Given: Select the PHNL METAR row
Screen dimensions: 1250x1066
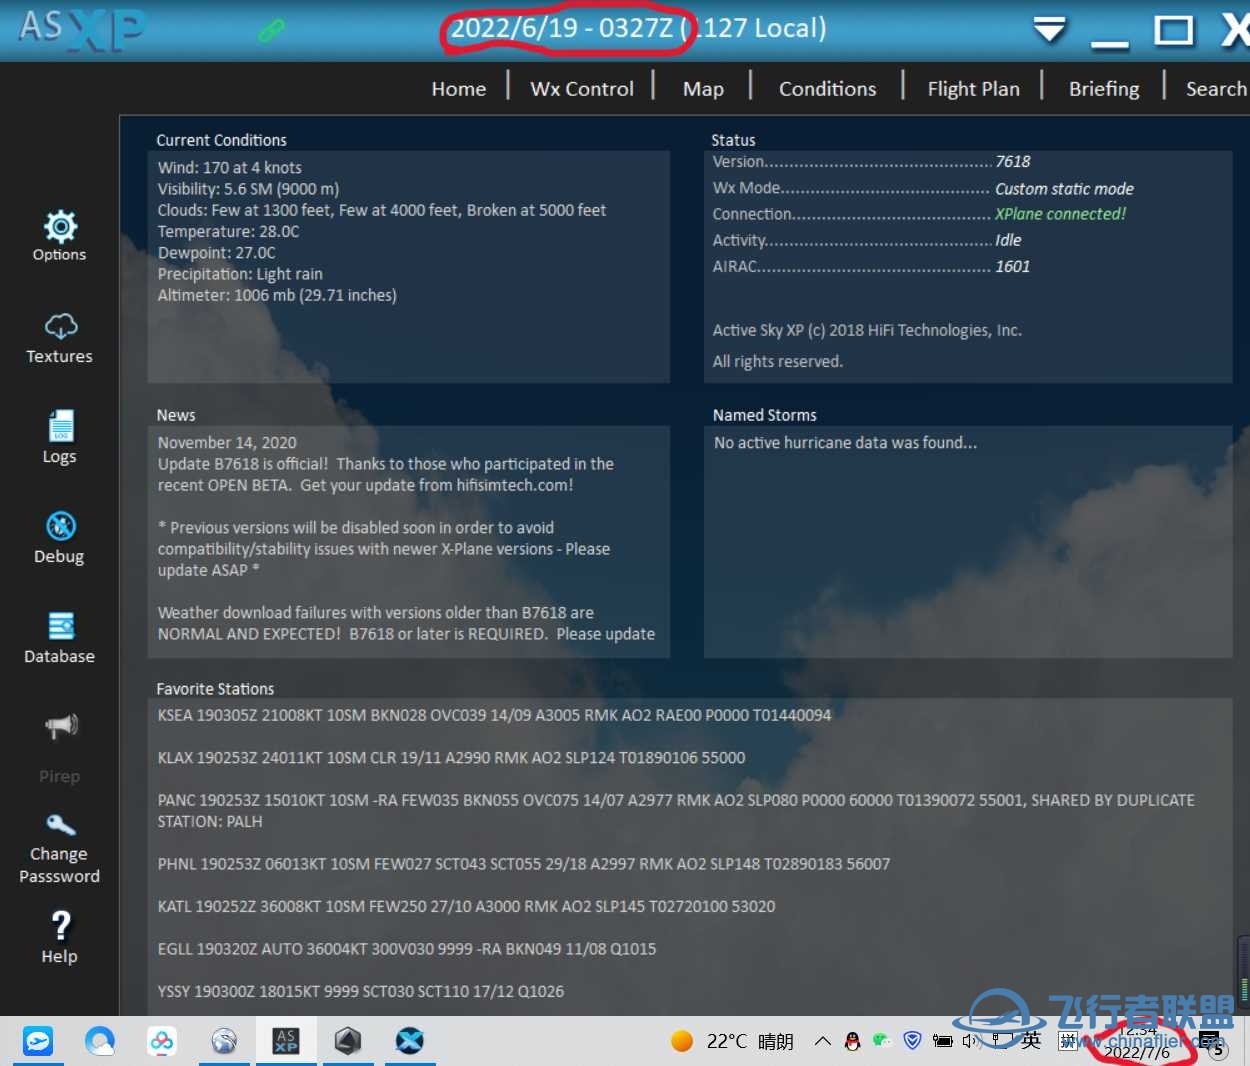Looking at the screenshot, I should click(x=523, y=864).
